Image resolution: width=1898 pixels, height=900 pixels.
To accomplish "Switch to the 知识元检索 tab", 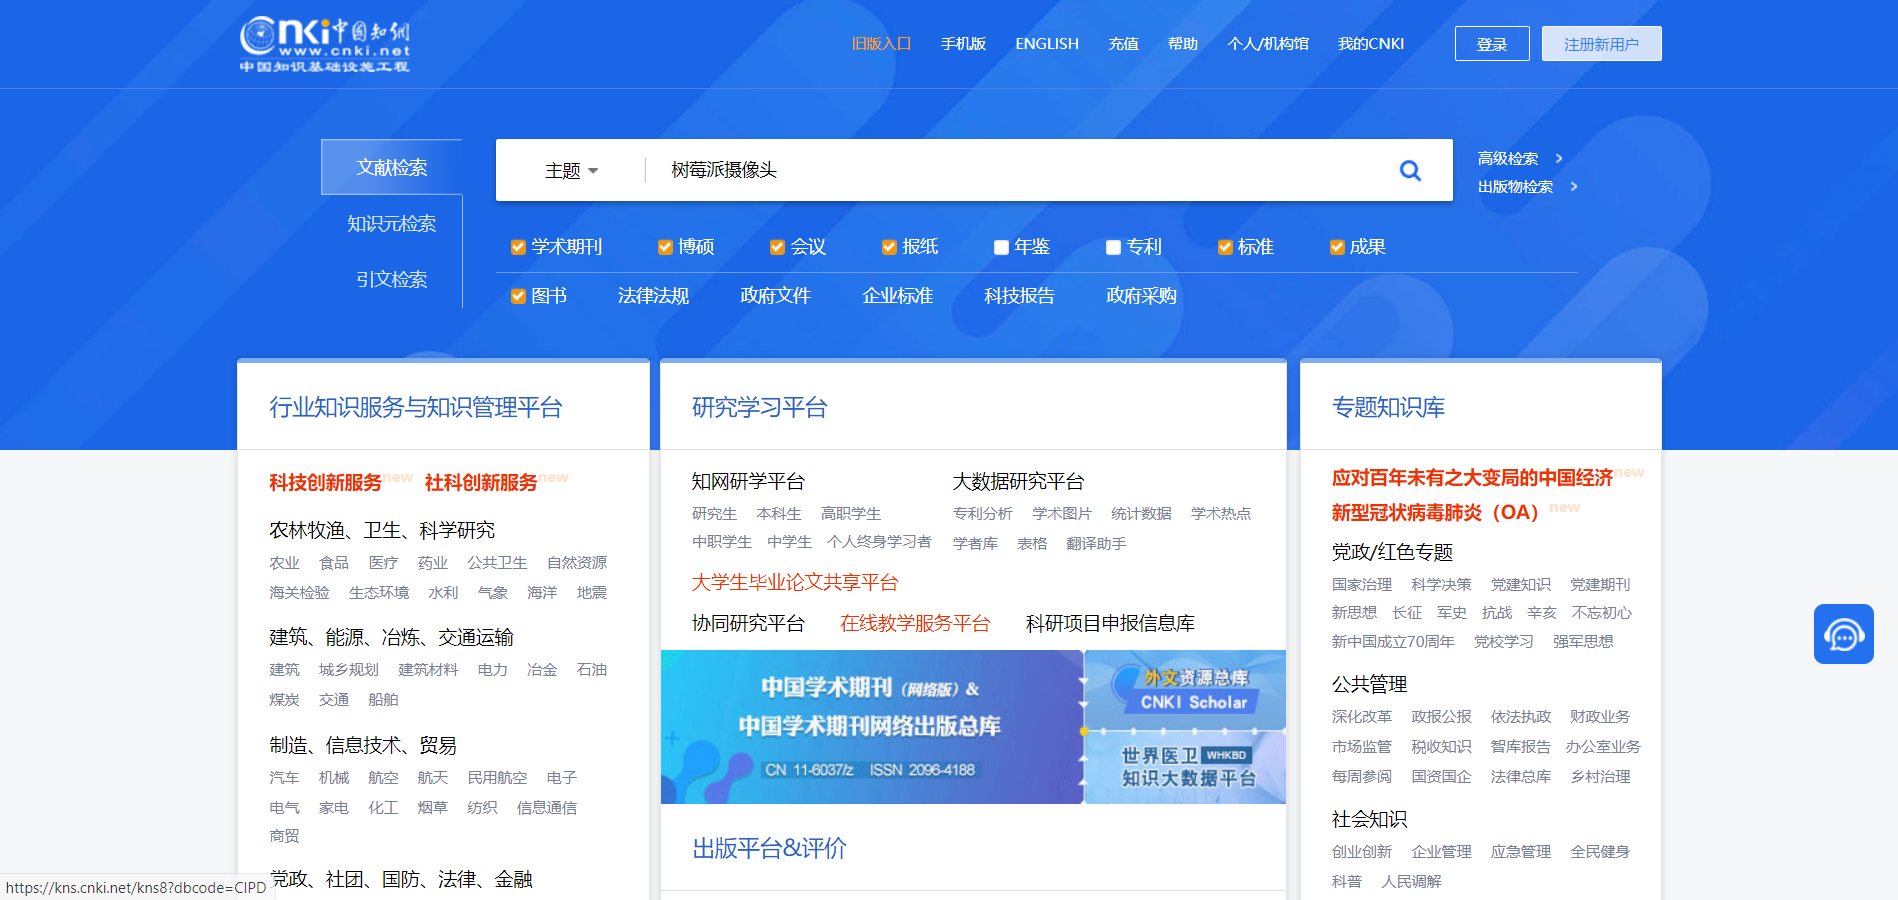I will 391,223.
